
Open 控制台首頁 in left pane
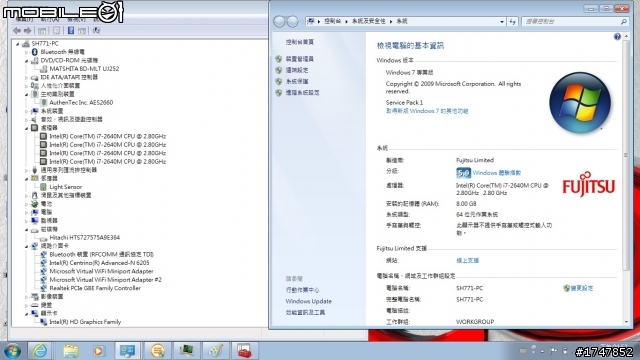pos(300,42)
